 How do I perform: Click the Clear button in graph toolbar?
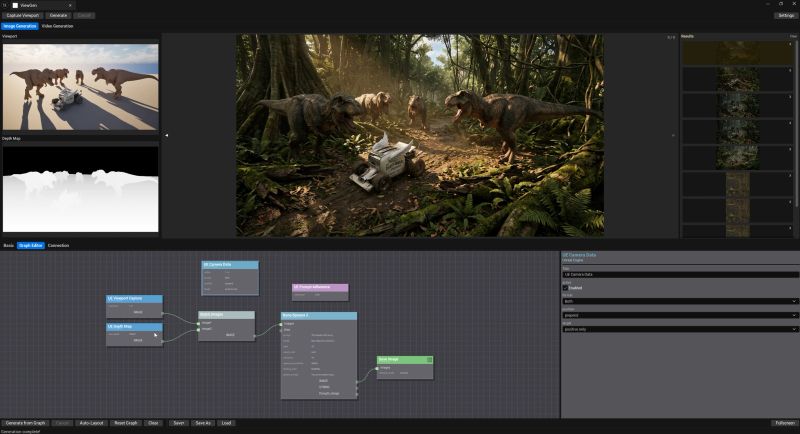coord(153,423)
